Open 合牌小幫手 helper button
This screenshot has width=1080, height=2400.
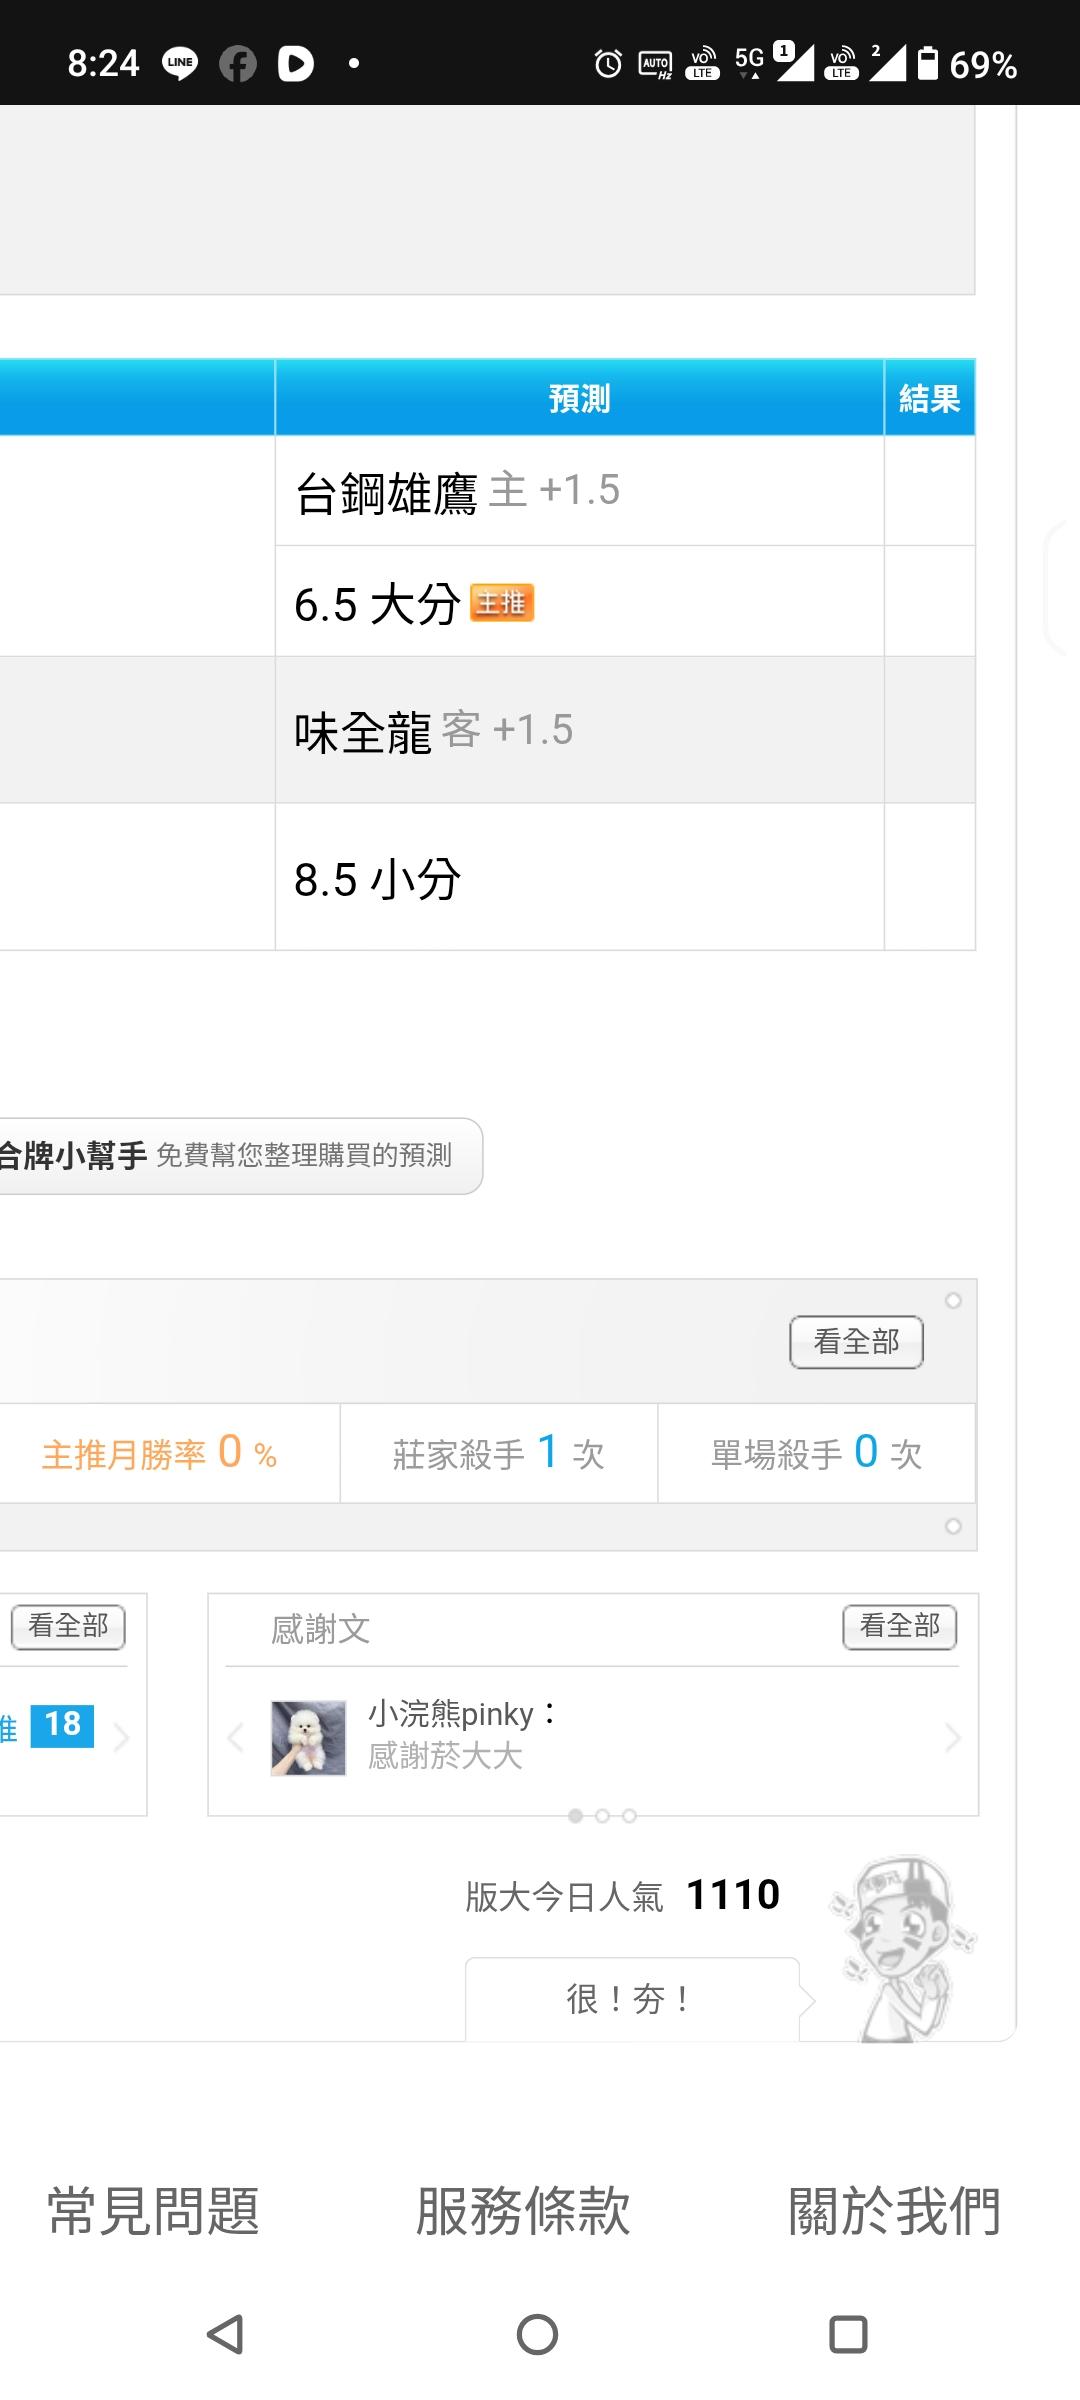point(226,1156)
